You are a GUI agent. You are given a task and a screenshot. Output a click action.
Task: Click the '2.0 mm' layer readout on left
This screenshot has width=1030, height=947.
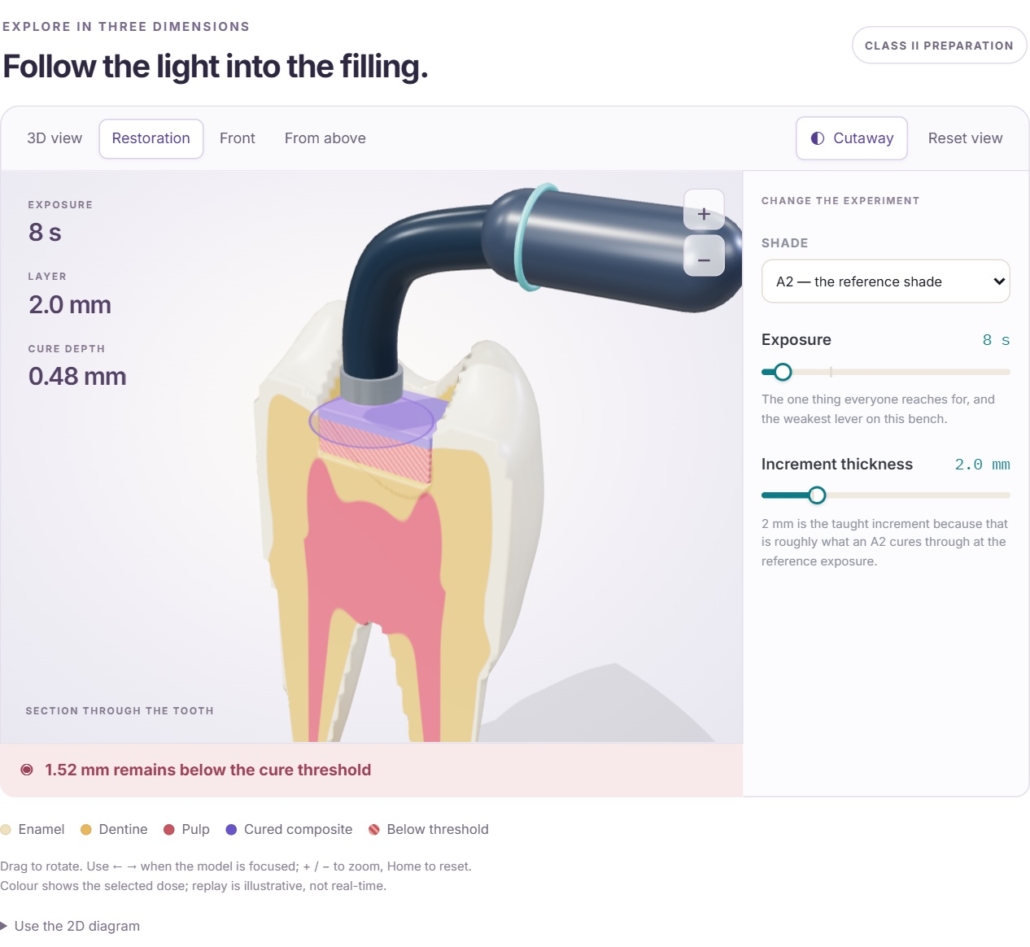(70, 305)
